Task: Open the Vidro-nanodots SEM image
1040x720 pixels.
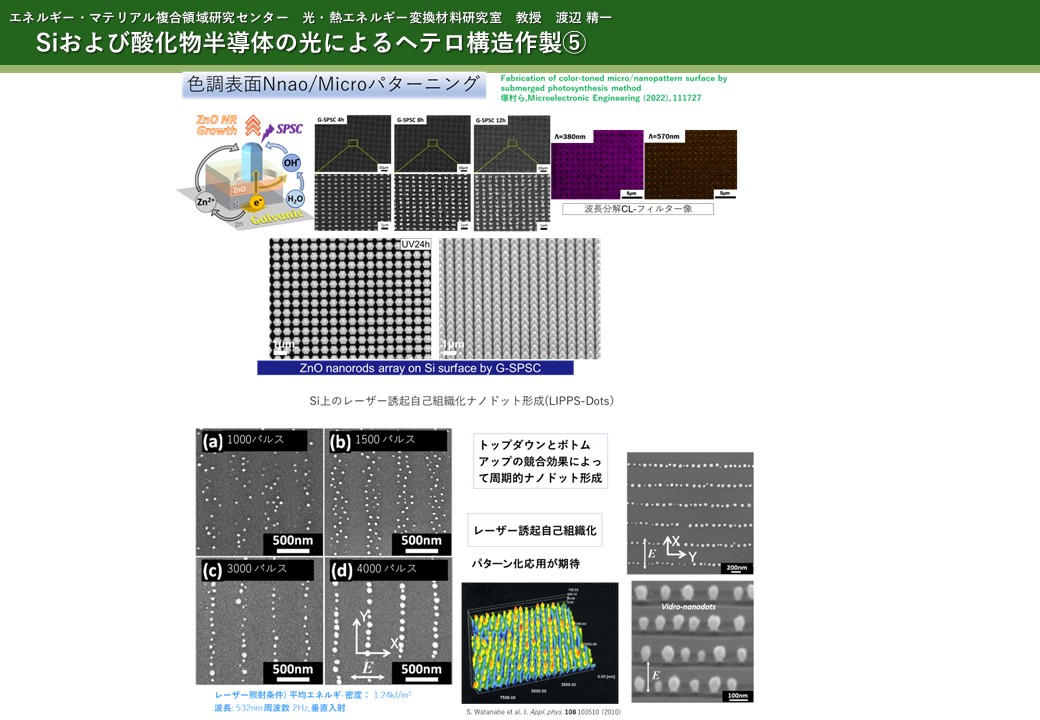Action: 692,642
